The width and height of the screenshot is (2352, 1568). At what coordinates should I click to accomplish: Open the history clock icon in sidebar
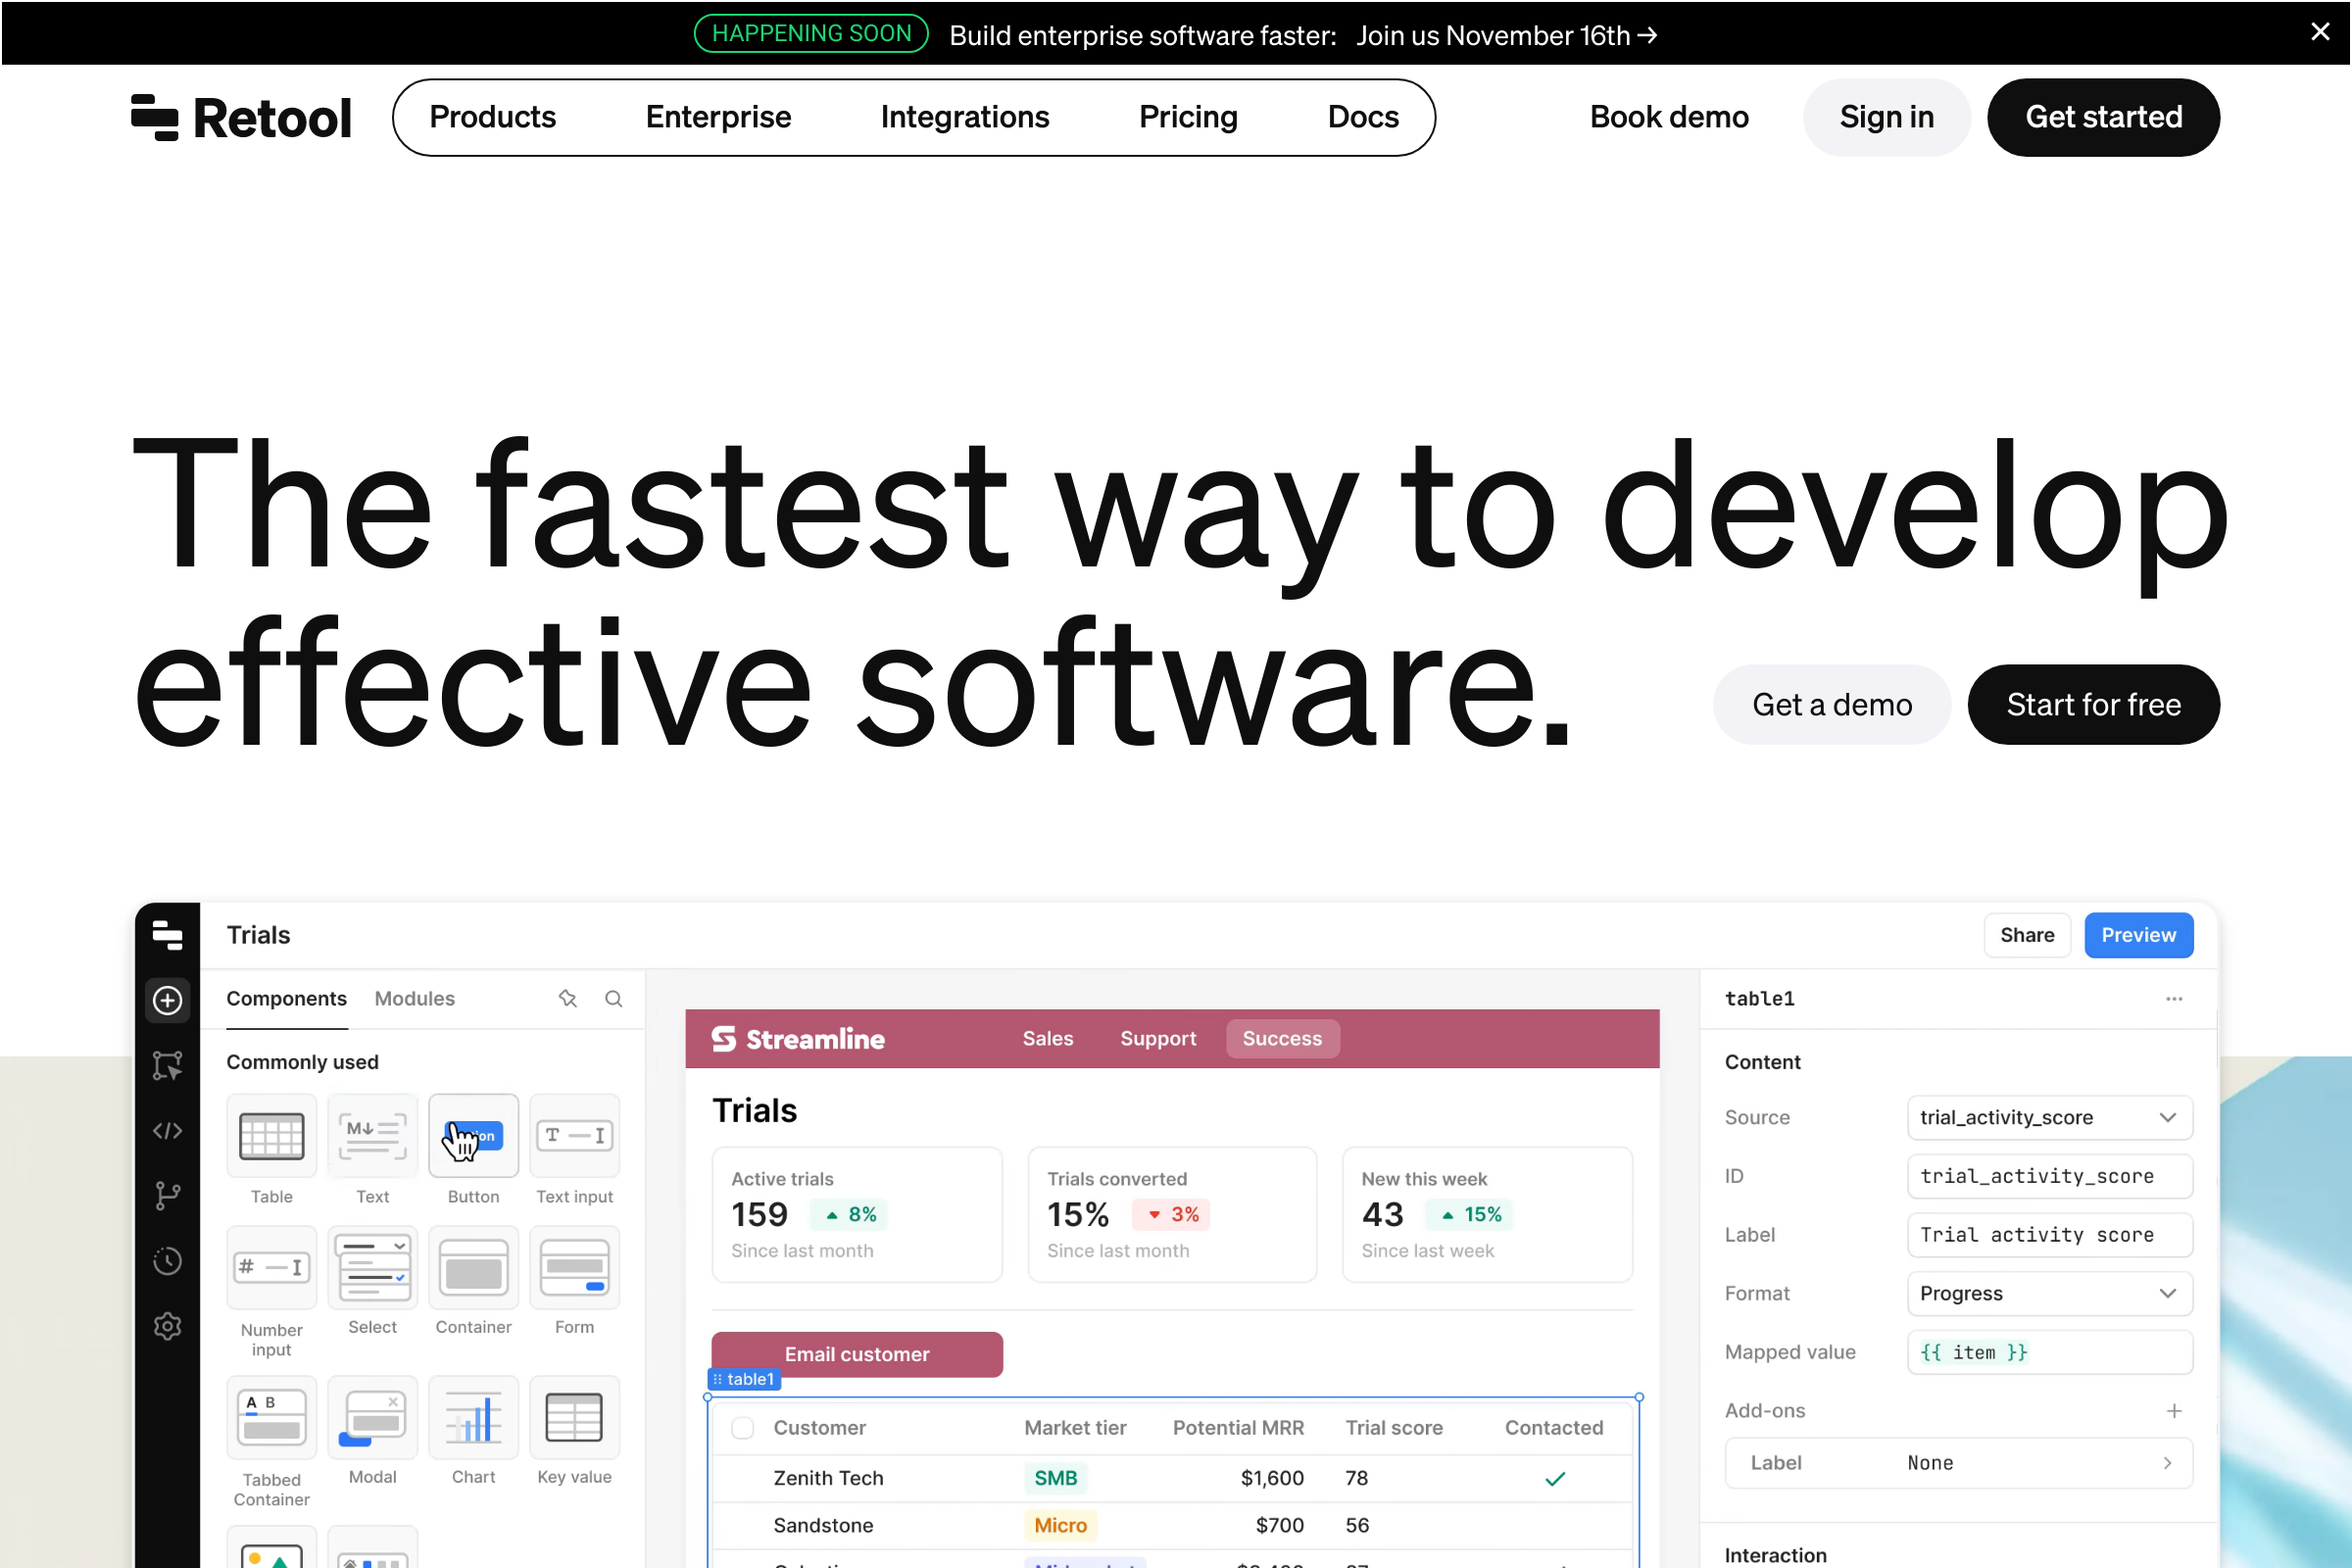pyautogui.click(x=167, y=1261)
